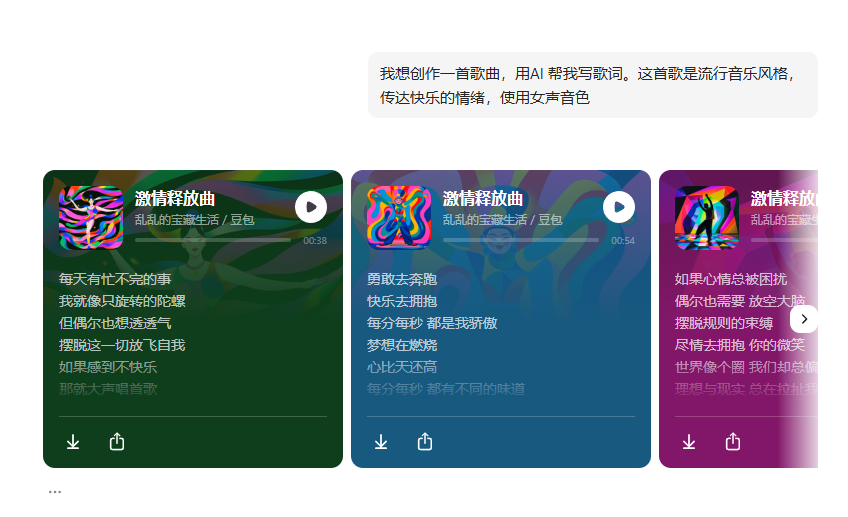Click faded lyric 每分每秒 都有不同的味道
This screenshot has width=848, height=517.
pos(446,389)
